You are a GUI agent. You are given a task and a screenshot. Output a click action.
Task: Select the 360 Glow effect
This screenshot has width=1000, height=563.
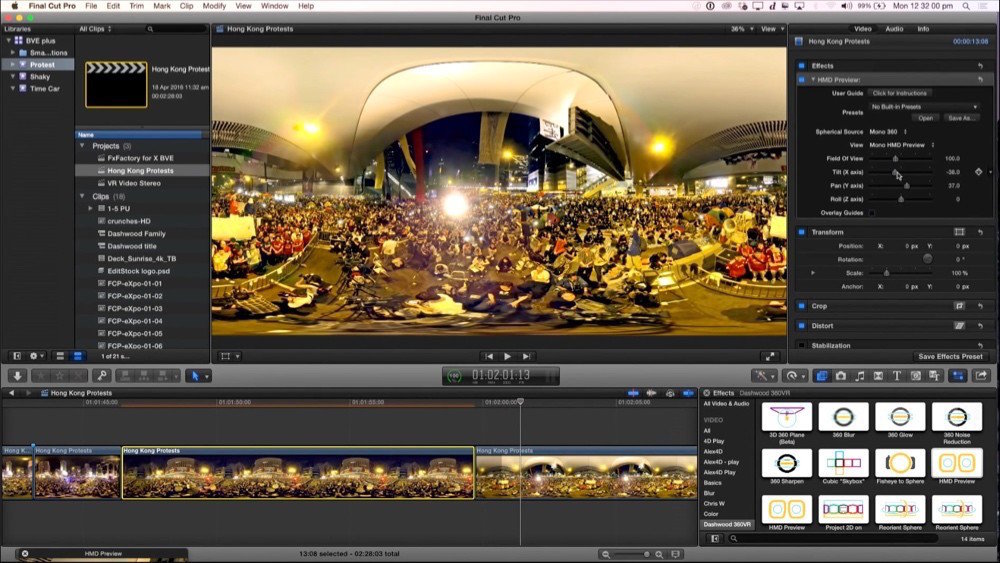[x=900, y=420]
